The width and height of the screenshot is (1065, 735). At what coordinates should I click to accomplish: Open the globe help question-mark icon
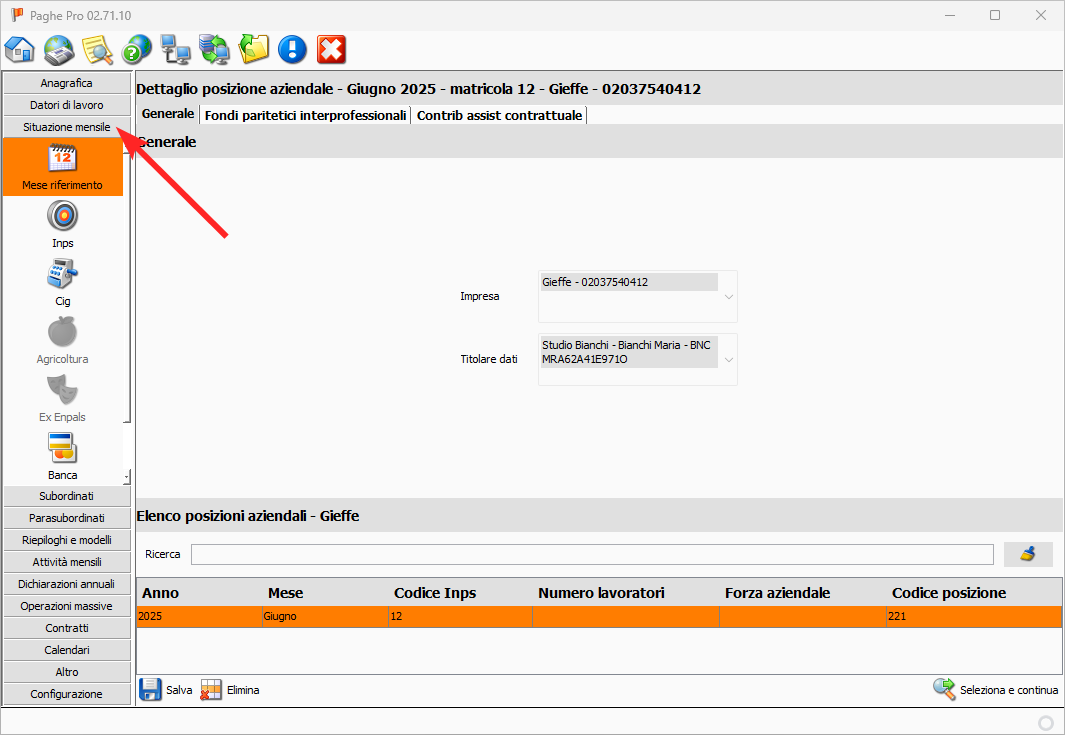(x=136, y=48)
